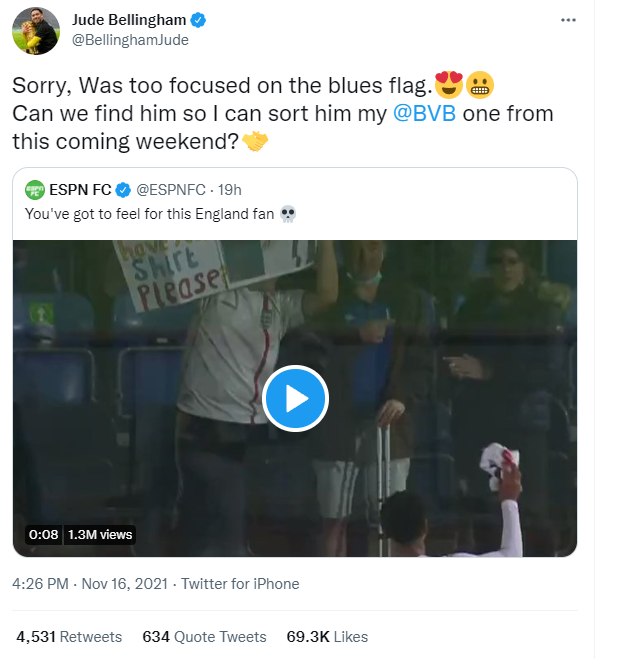Open the tweet's three-dot more menu
This screenshot has height=659, width=623.
click(x=568, y=20)
